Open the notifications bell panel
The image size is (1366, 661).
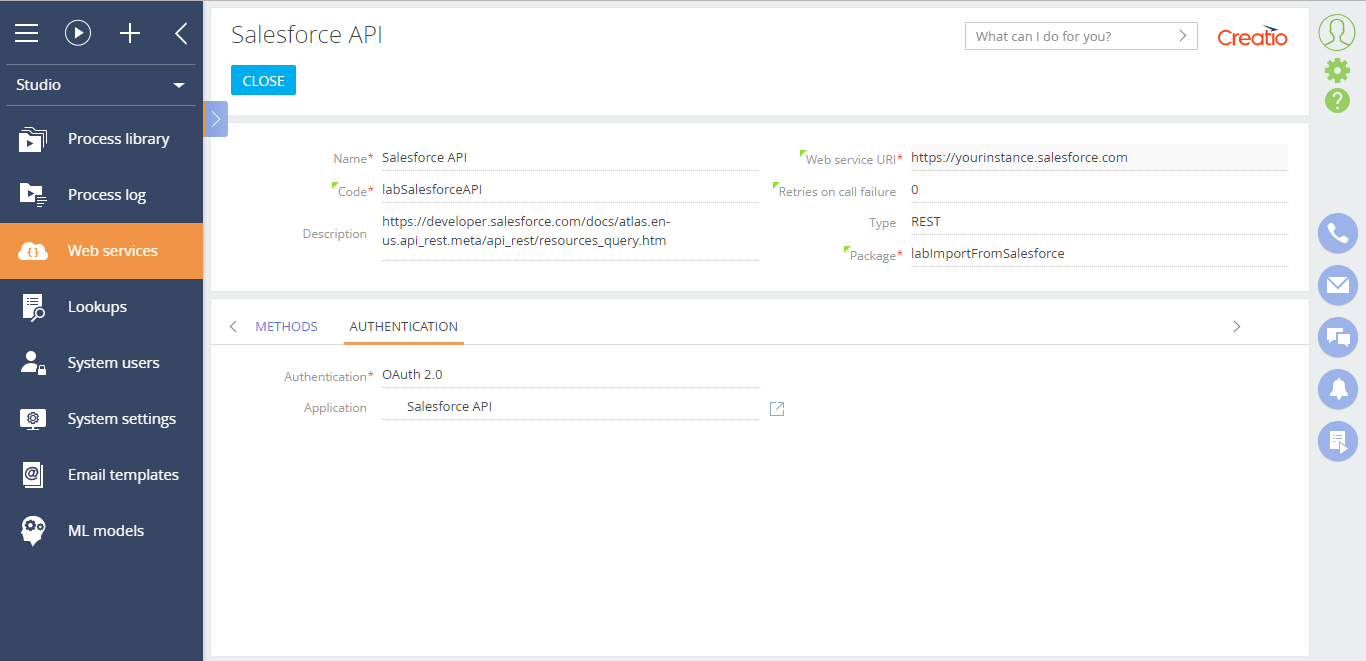click(x=1337, y=389)
